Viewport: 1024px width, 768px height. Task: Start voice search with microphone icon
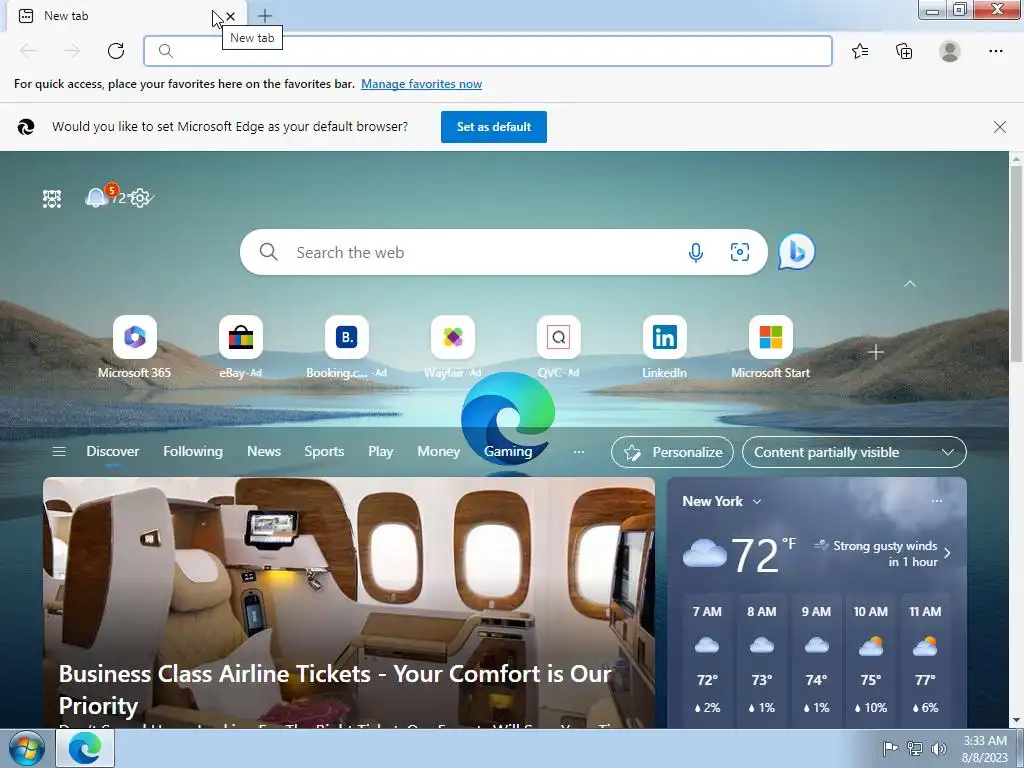click(696, 252)
